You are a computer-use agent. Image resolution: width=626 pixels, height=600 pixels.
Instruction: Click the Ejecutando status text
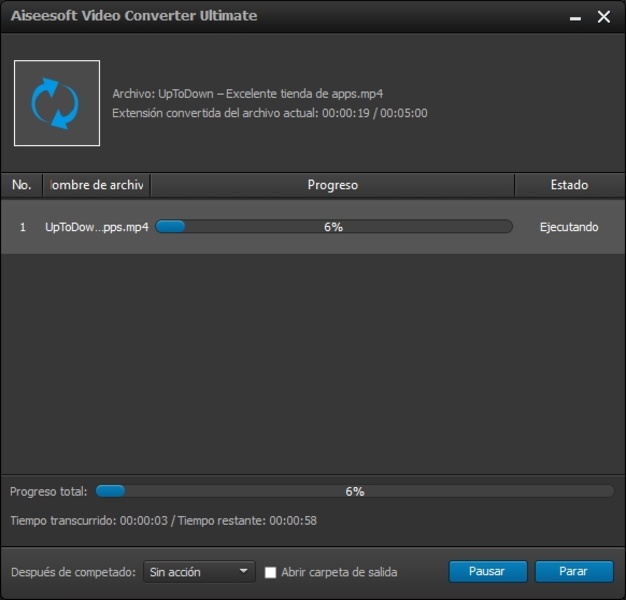tap(569, 227)
